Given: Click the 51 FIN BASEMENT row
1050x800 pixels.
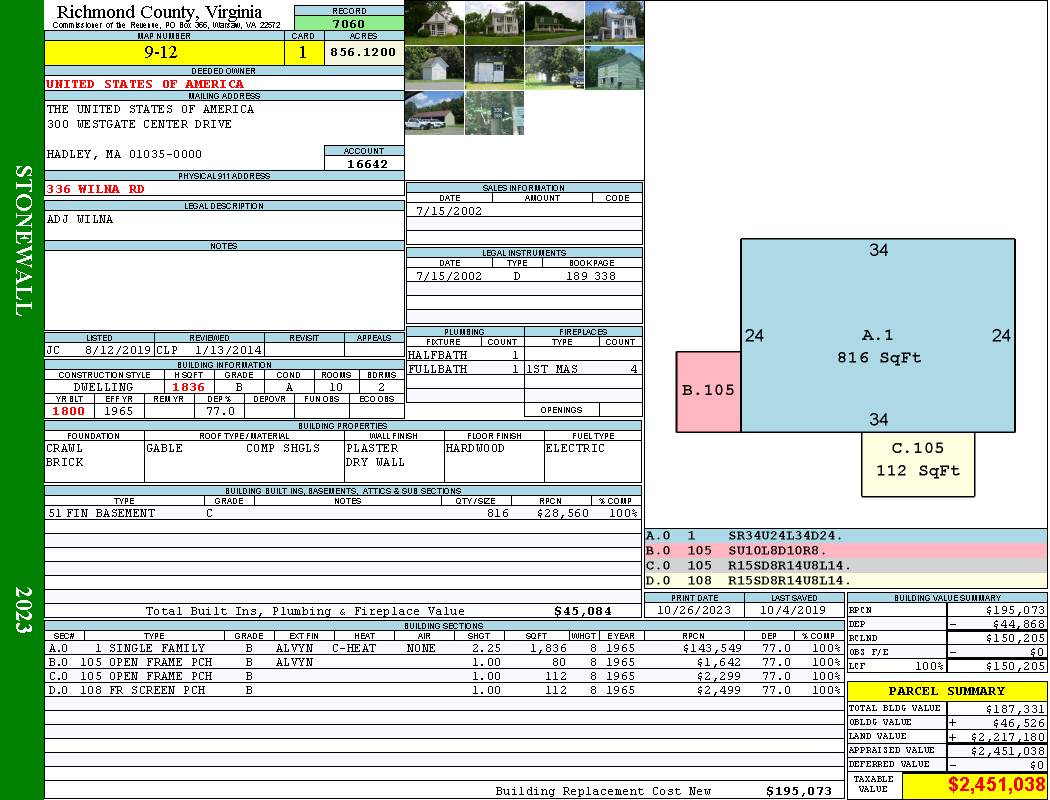Looking at the screenshot, I should tap(343, 513).
